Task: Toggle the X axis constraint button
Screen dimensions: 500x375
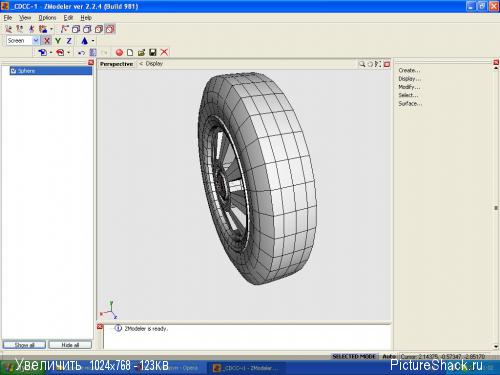Action: click(47, 41)
